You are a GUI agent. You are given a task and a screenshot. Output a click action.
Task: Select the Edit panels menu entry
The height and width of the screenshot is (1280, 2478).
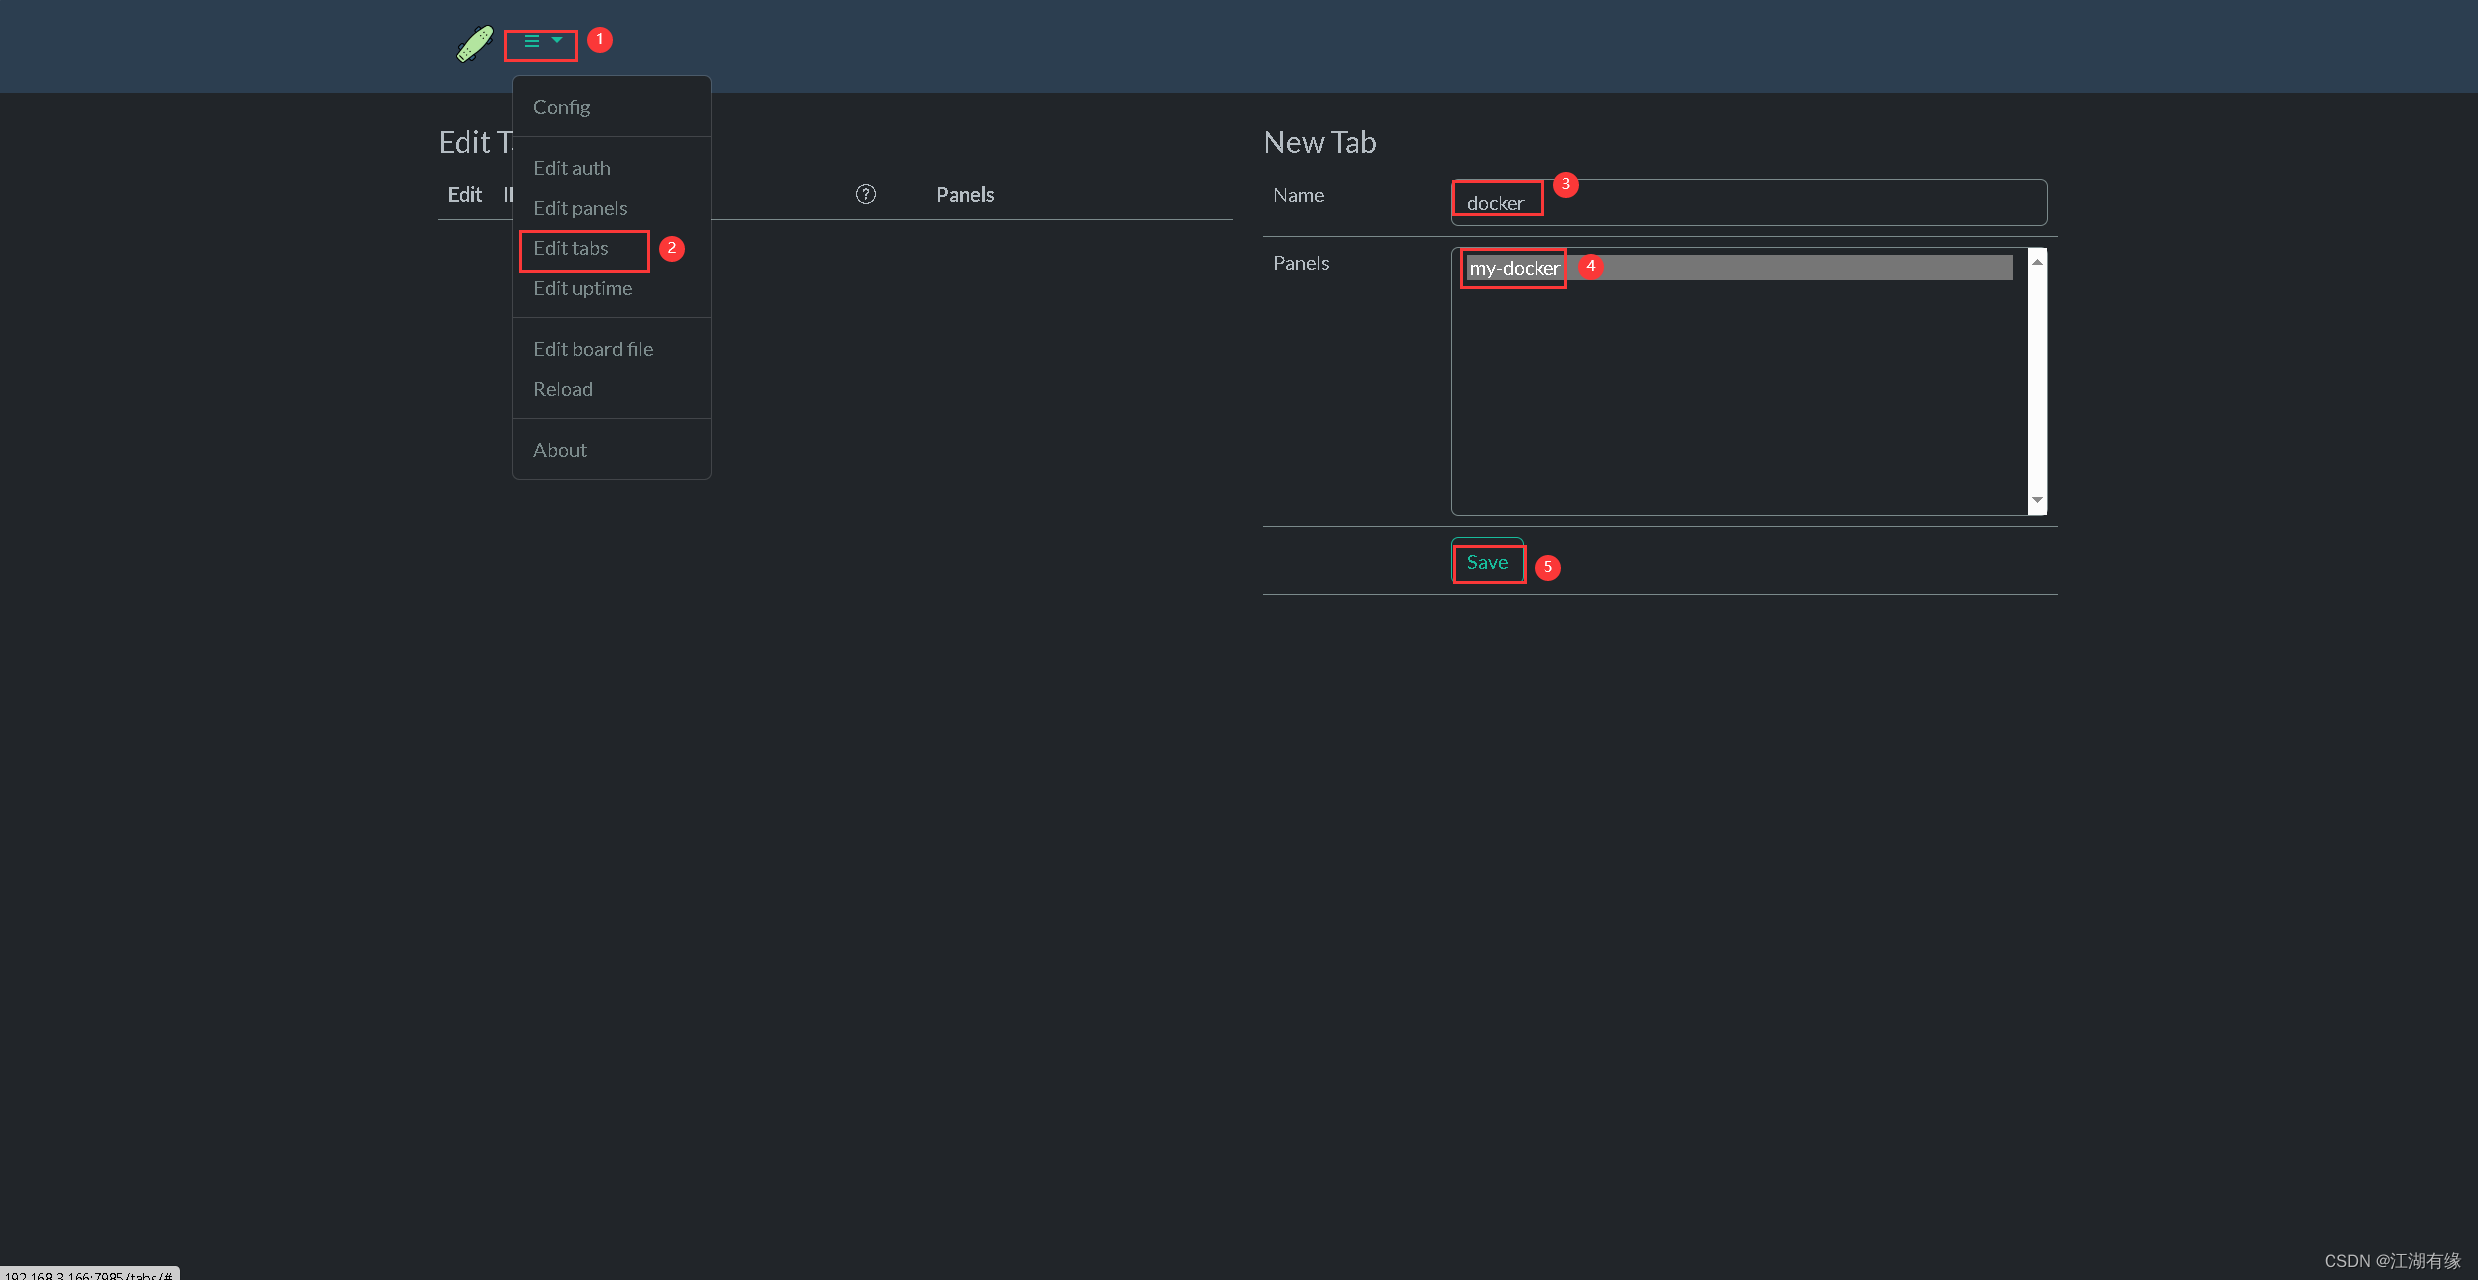[x=580, y=208]
